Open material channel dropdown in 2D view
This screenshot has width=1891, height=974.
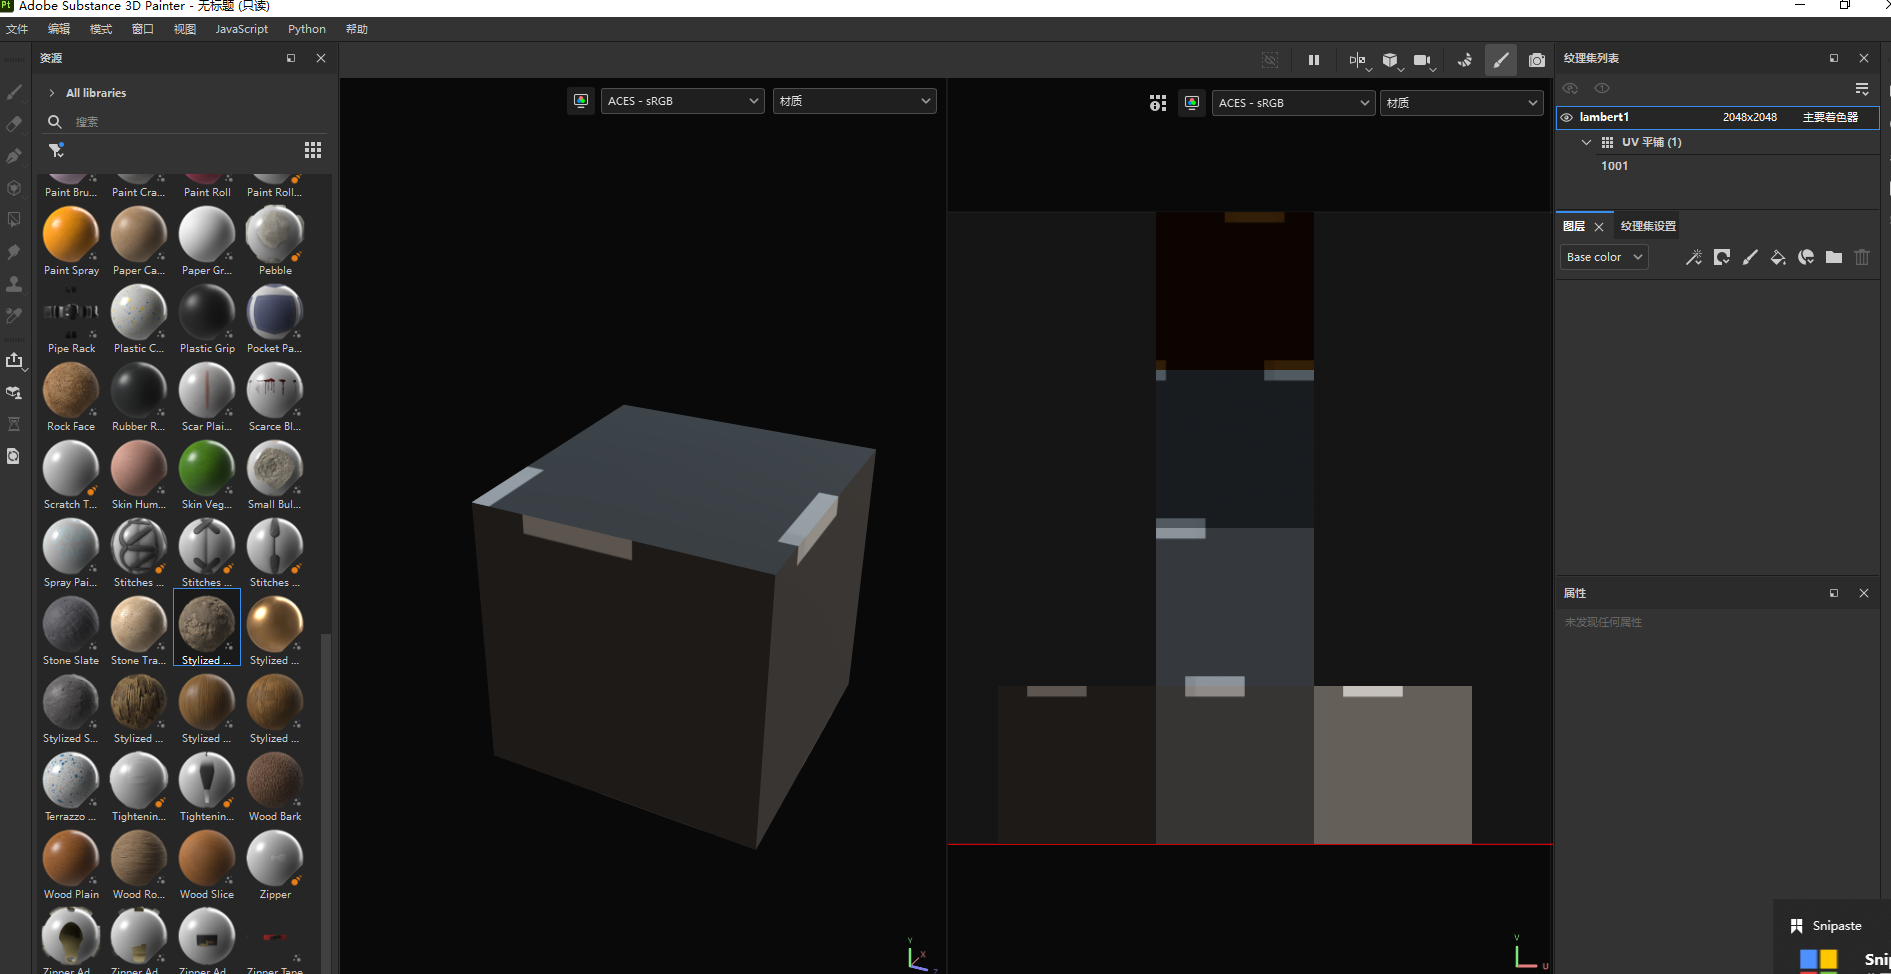click(x=1462, y=103)
